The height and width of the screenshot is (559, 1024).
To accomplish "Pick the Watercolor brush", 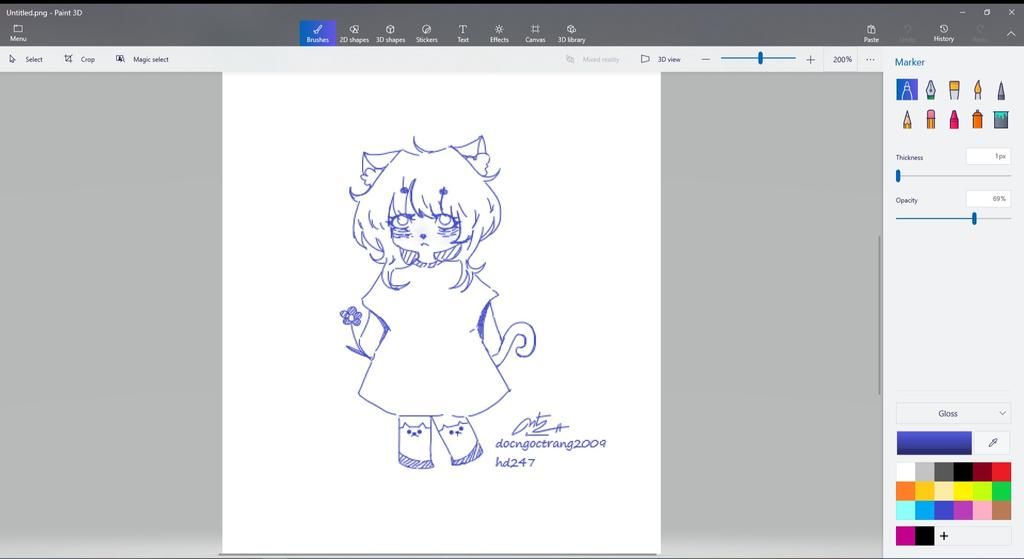I will point(977,89).
